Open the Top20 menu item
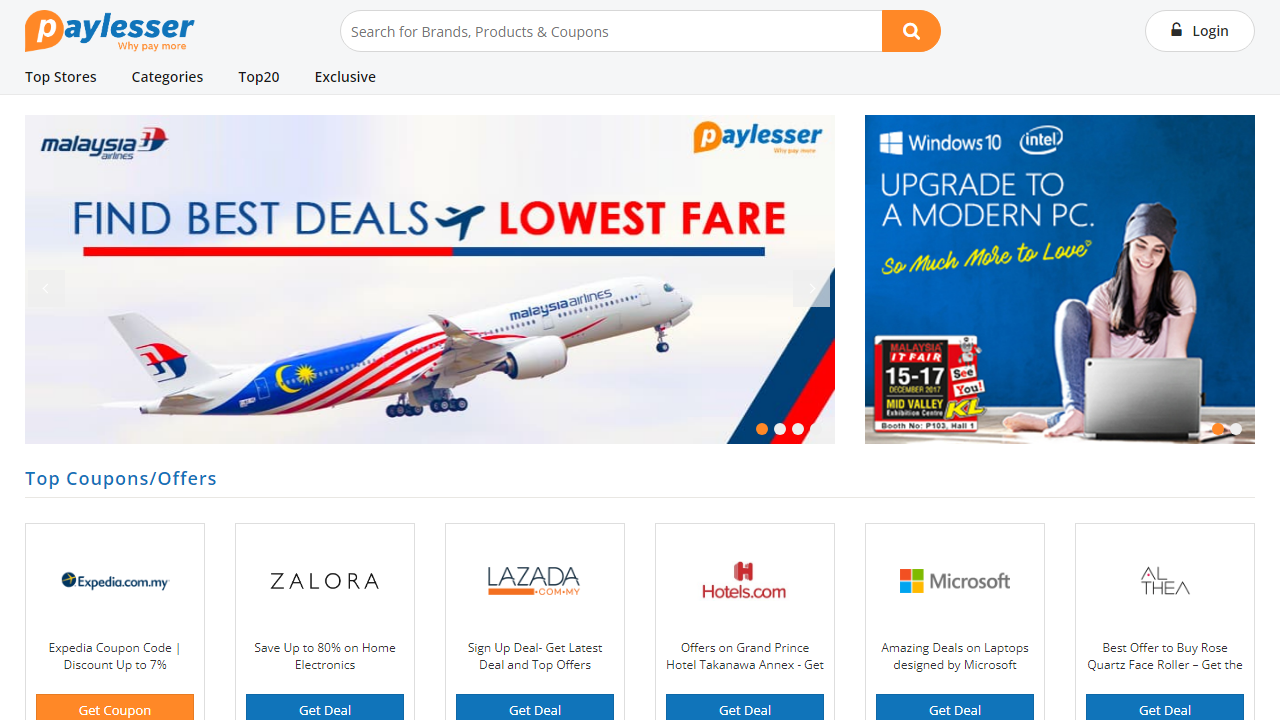 (259, 77)
